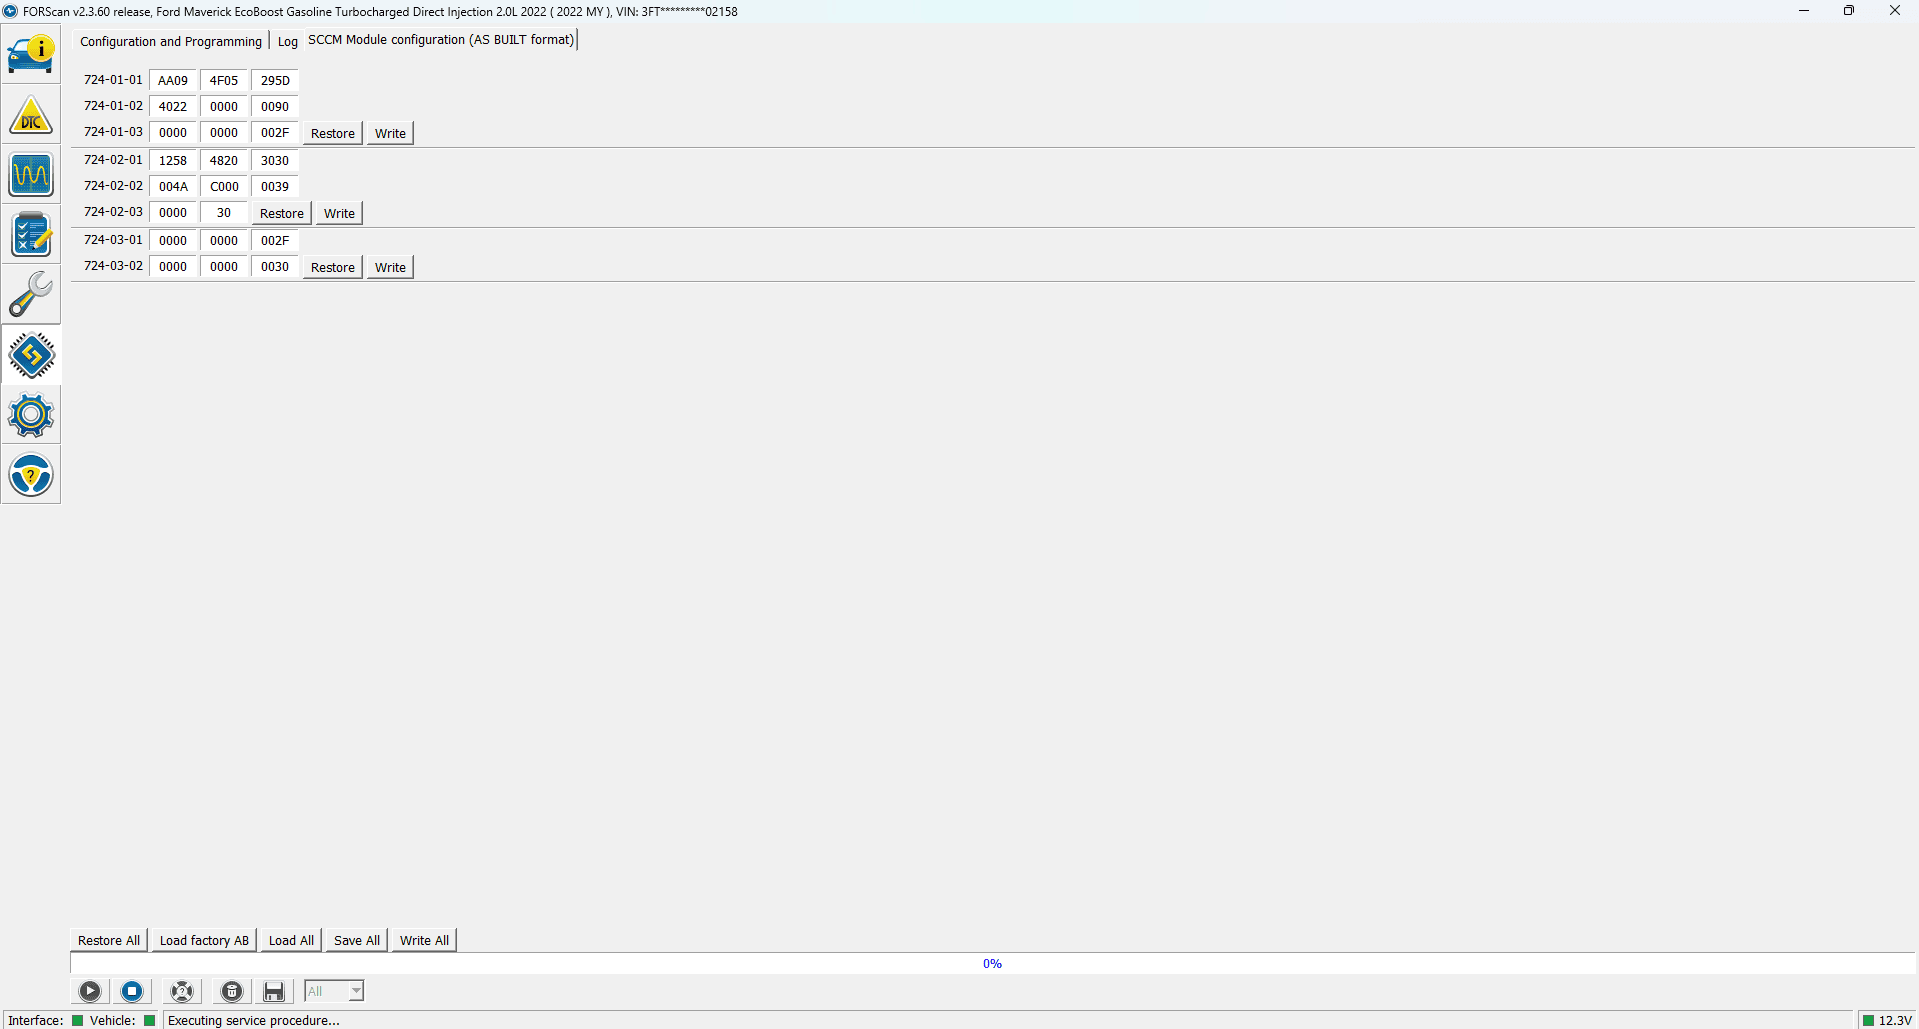This screenshot has width=1919, height=1029.
Task: Edit field 1258 in row 724-02-01
Action: coord(173,160)
